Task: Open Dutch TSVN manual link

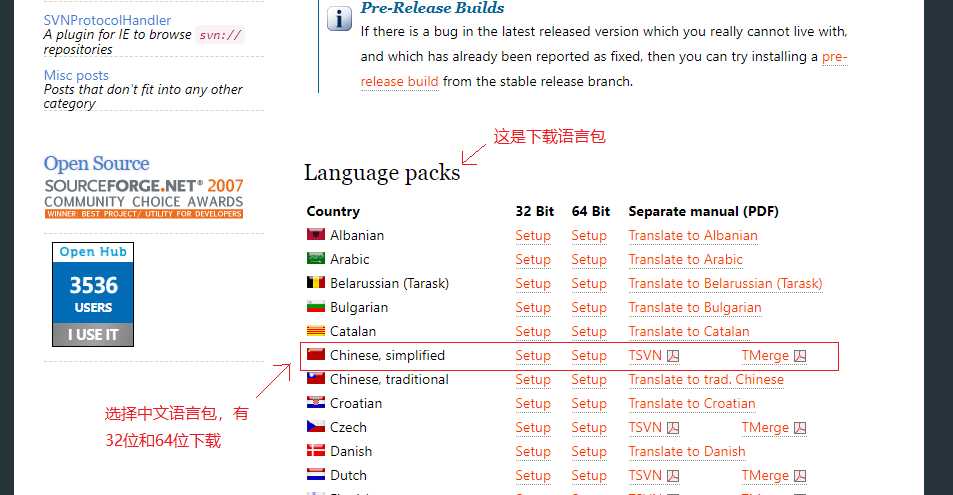Action: (645, 476)
